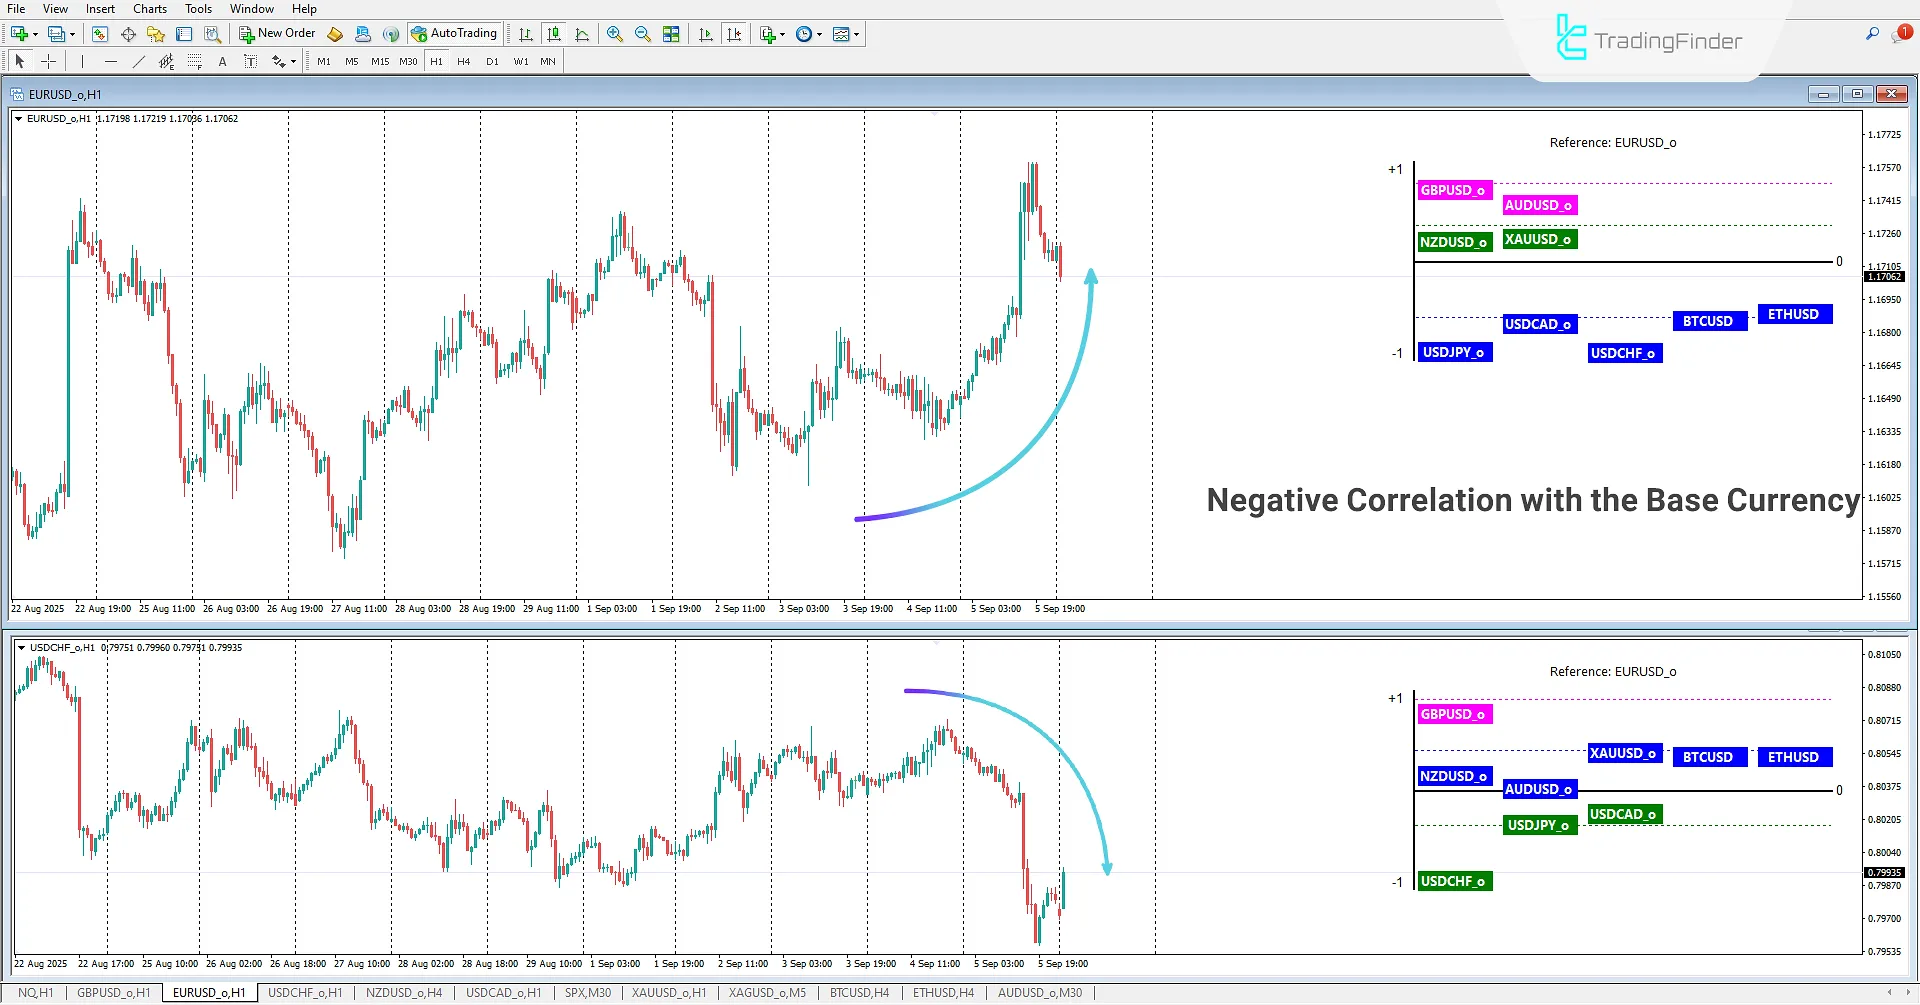Image resolution: width=1920 pixels, height=1005 pixels.
Task: Select the Line chart style
Action: (x=583, y=33)
